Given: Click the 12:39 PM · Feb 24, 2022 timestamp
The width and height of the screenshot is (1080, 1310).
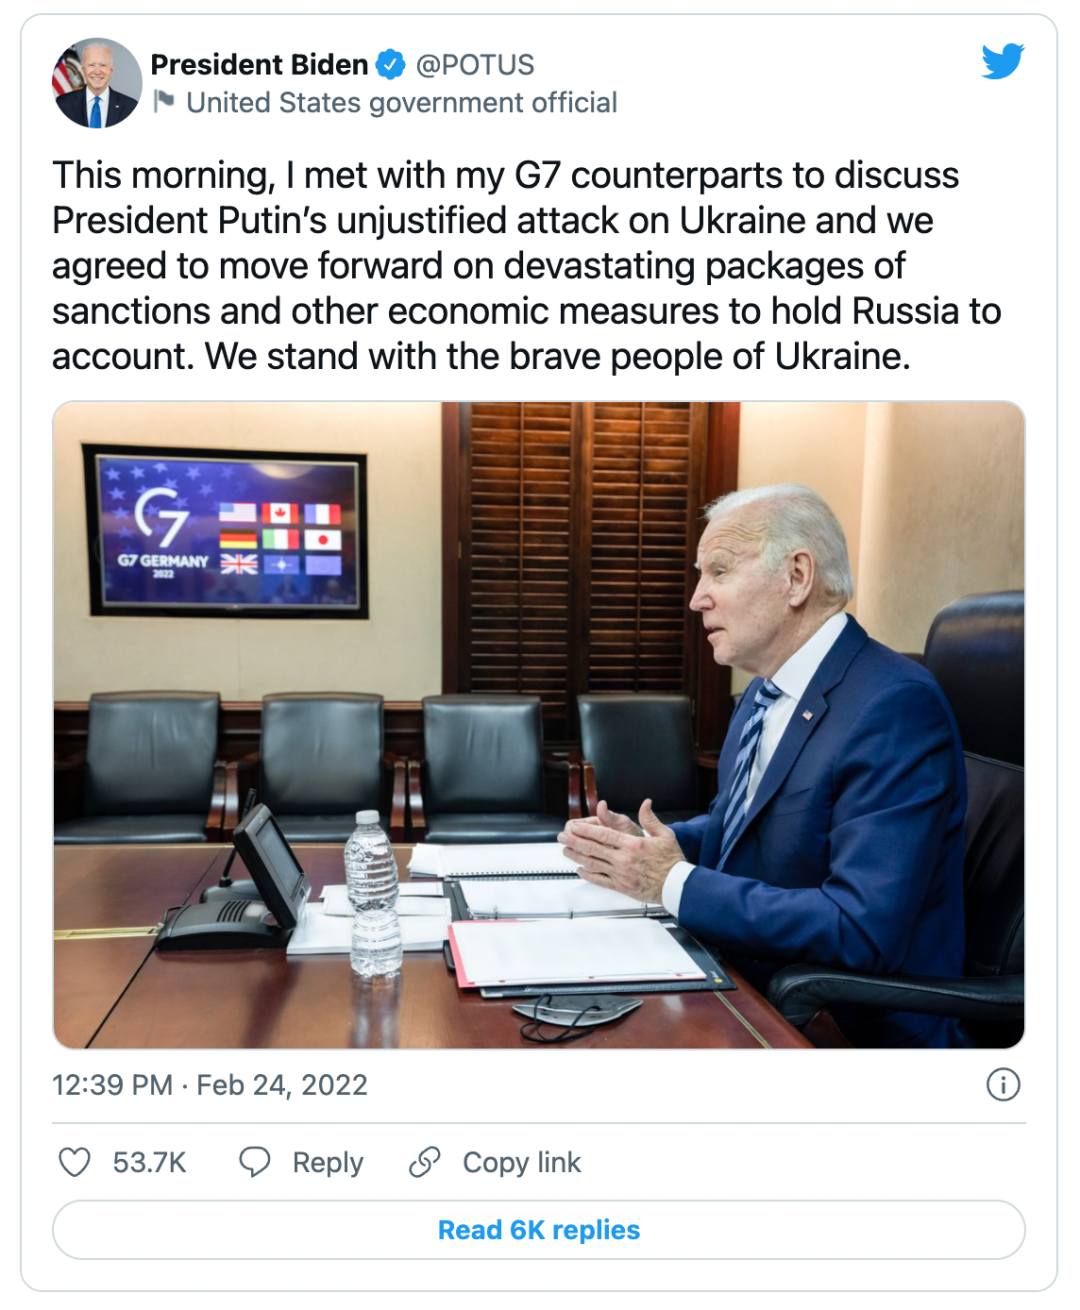Looking at the screenshot, I should tap(210, 1085).
